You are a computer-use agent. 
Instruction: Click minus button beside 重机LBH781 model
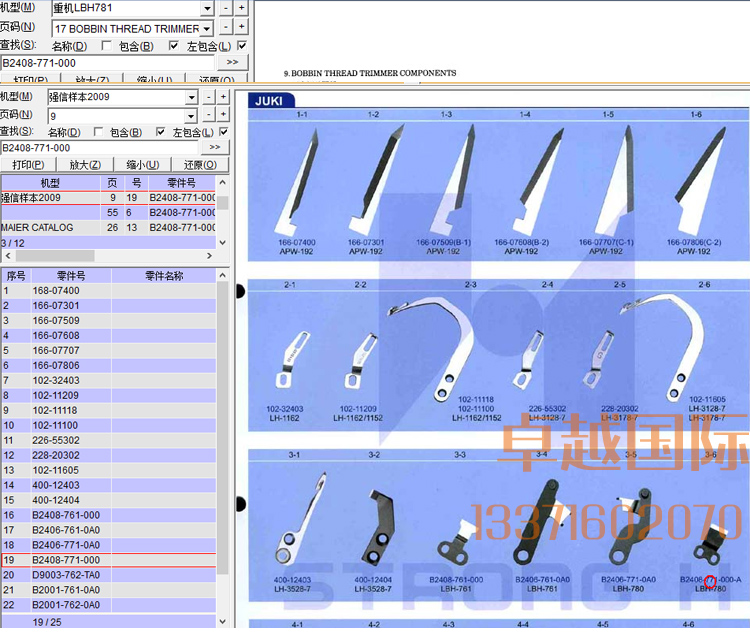click(226, 8)
